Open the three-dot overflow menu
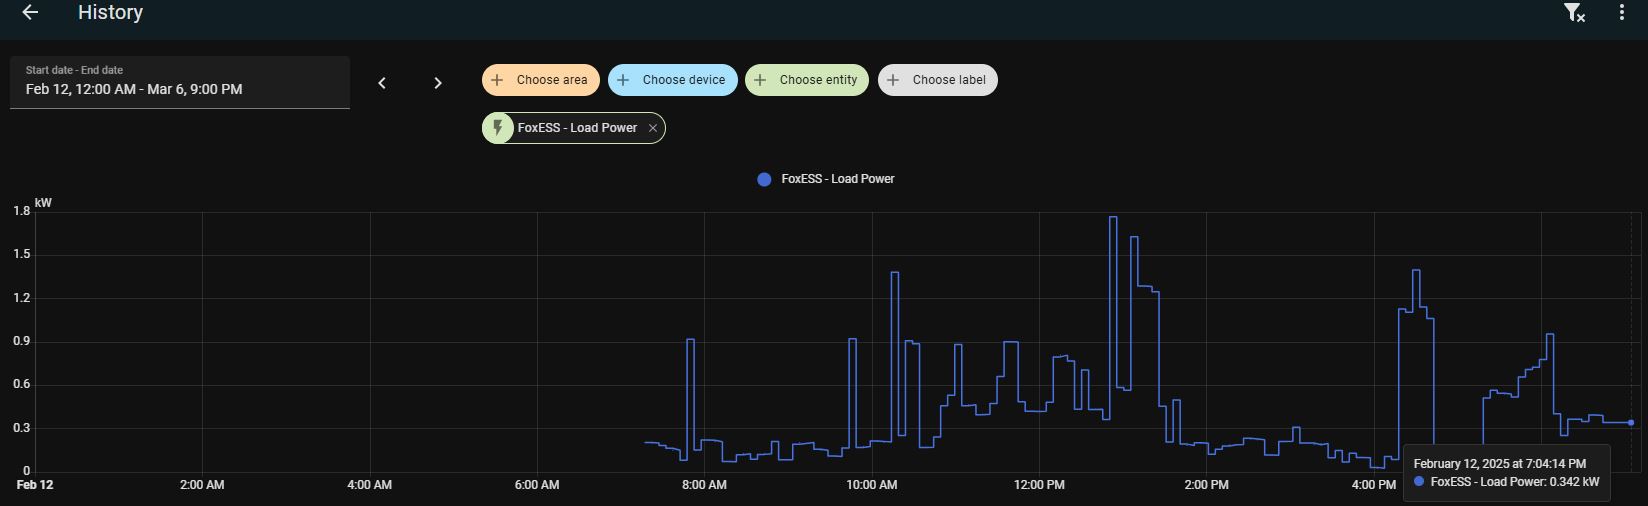Screen dimensions: 1648x506 [1621, 13]
